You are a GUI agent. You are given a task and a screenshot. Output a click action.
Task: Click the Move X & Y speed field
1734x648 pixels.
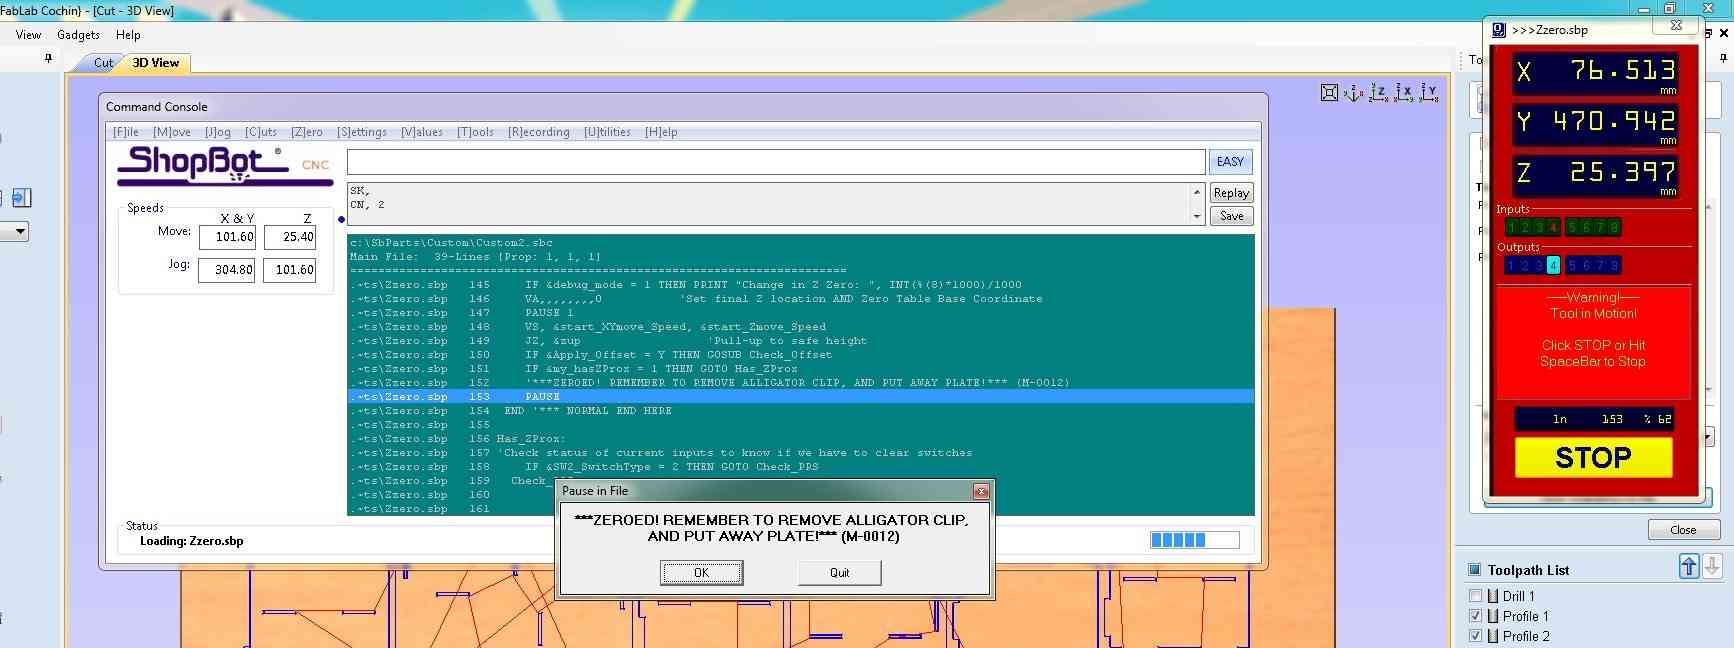(228, 237)
